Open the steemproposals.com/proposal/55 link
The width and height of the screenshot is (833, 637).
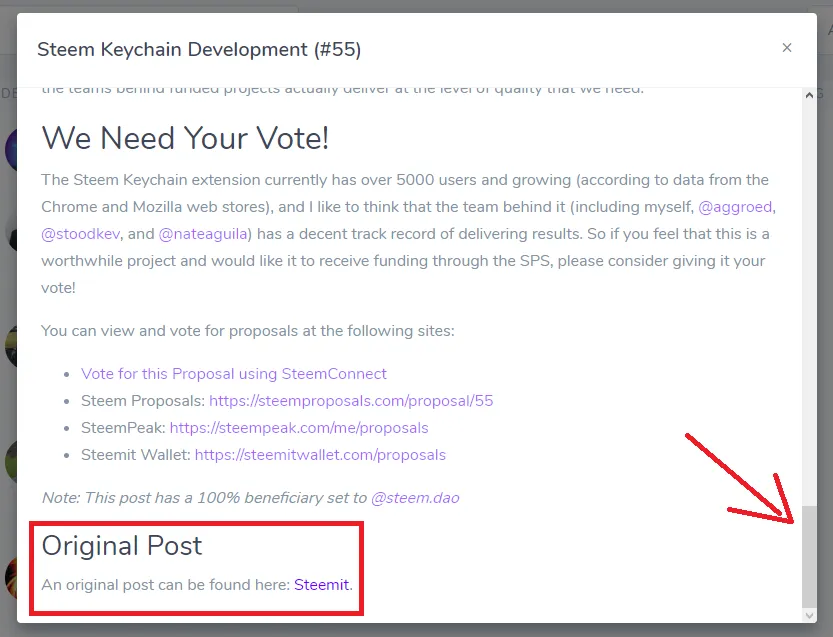[x=351, y=401]
